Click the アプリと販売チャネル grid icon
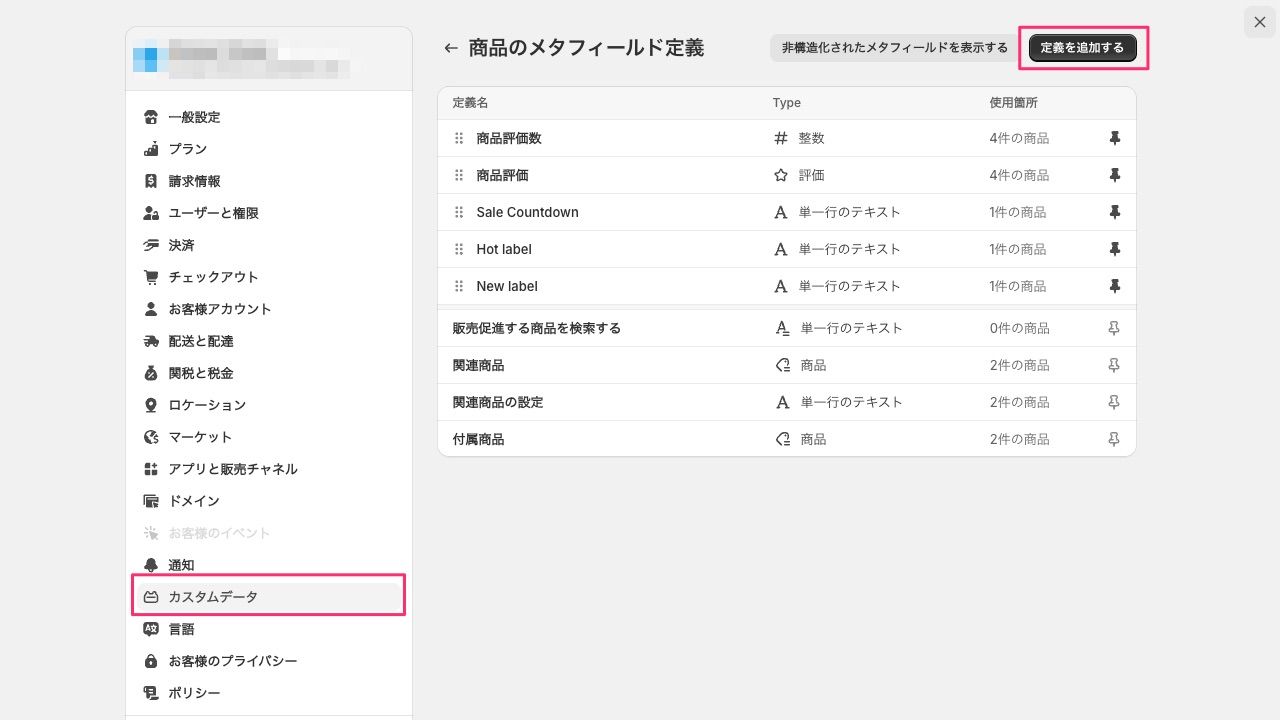The image size is (1280, 720). 151,469
